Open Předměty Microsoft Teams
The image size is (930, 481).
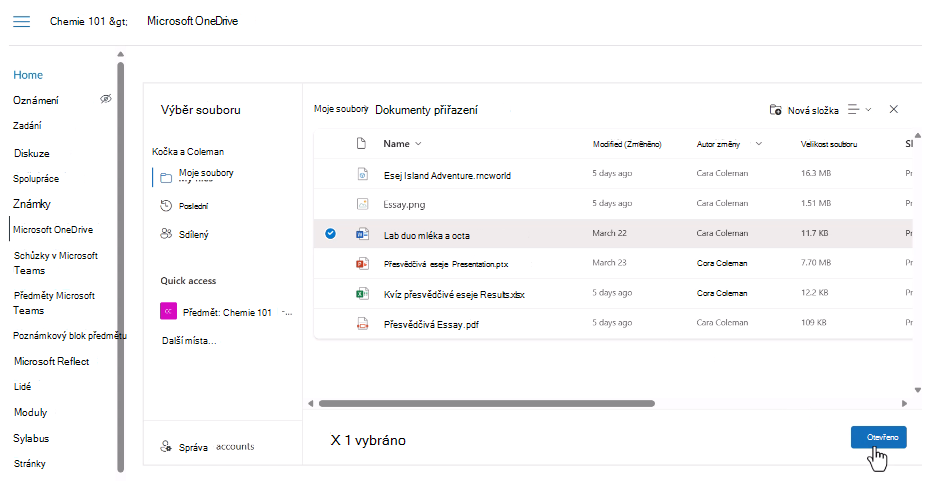54,302
